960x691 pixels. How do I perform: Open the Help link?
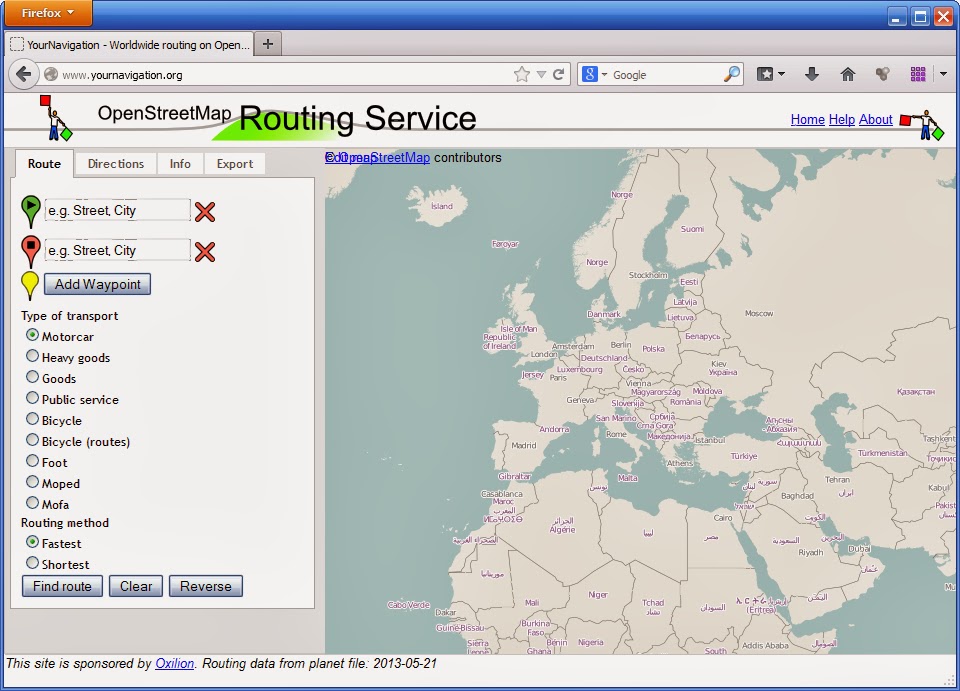(x=842, y=119)
